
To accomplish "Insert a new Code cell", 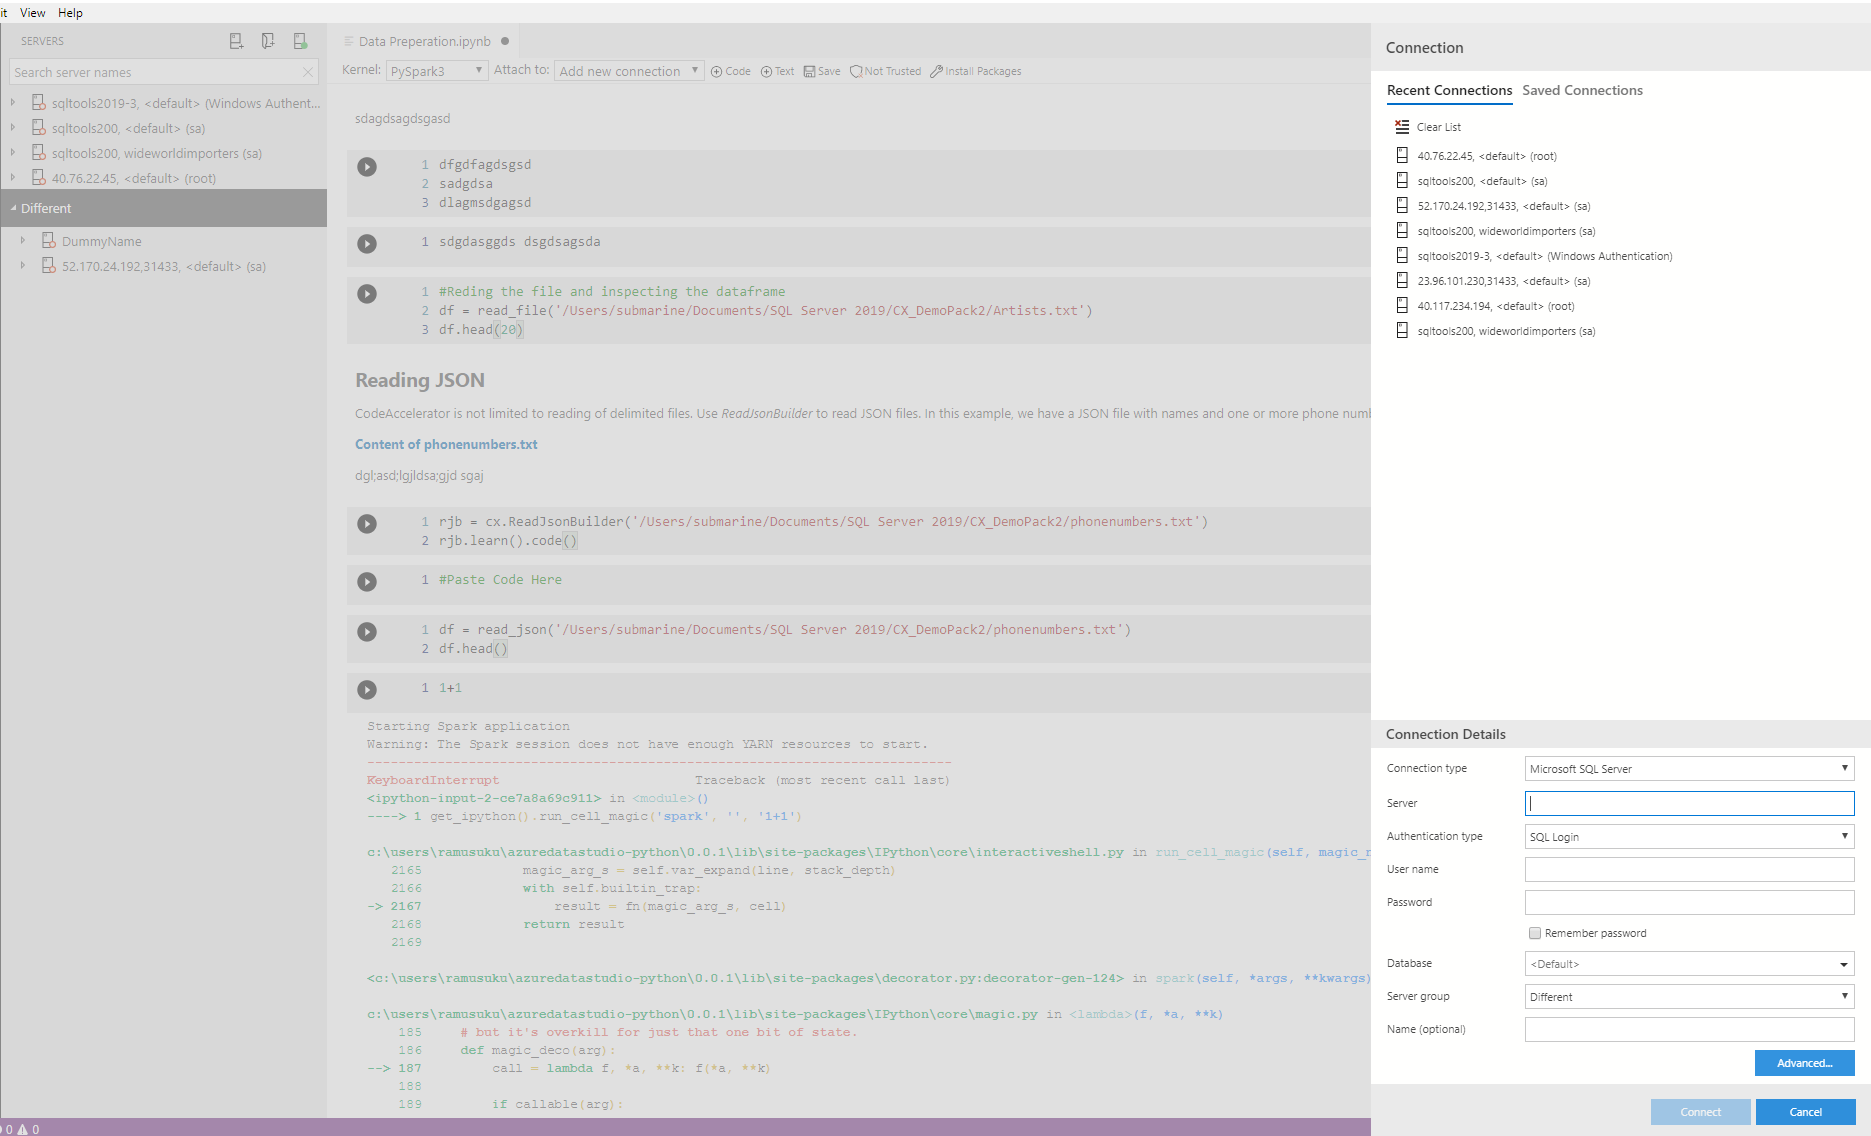I will (730, 71).
